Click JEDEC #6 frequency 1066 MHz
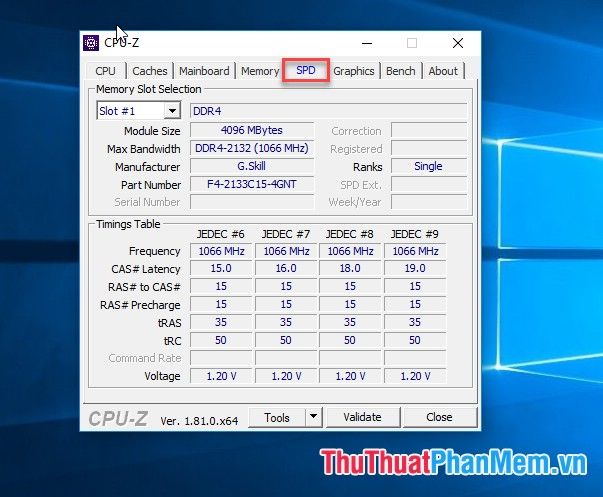This screenshot has width=603, height=497. tap(221, 251)
